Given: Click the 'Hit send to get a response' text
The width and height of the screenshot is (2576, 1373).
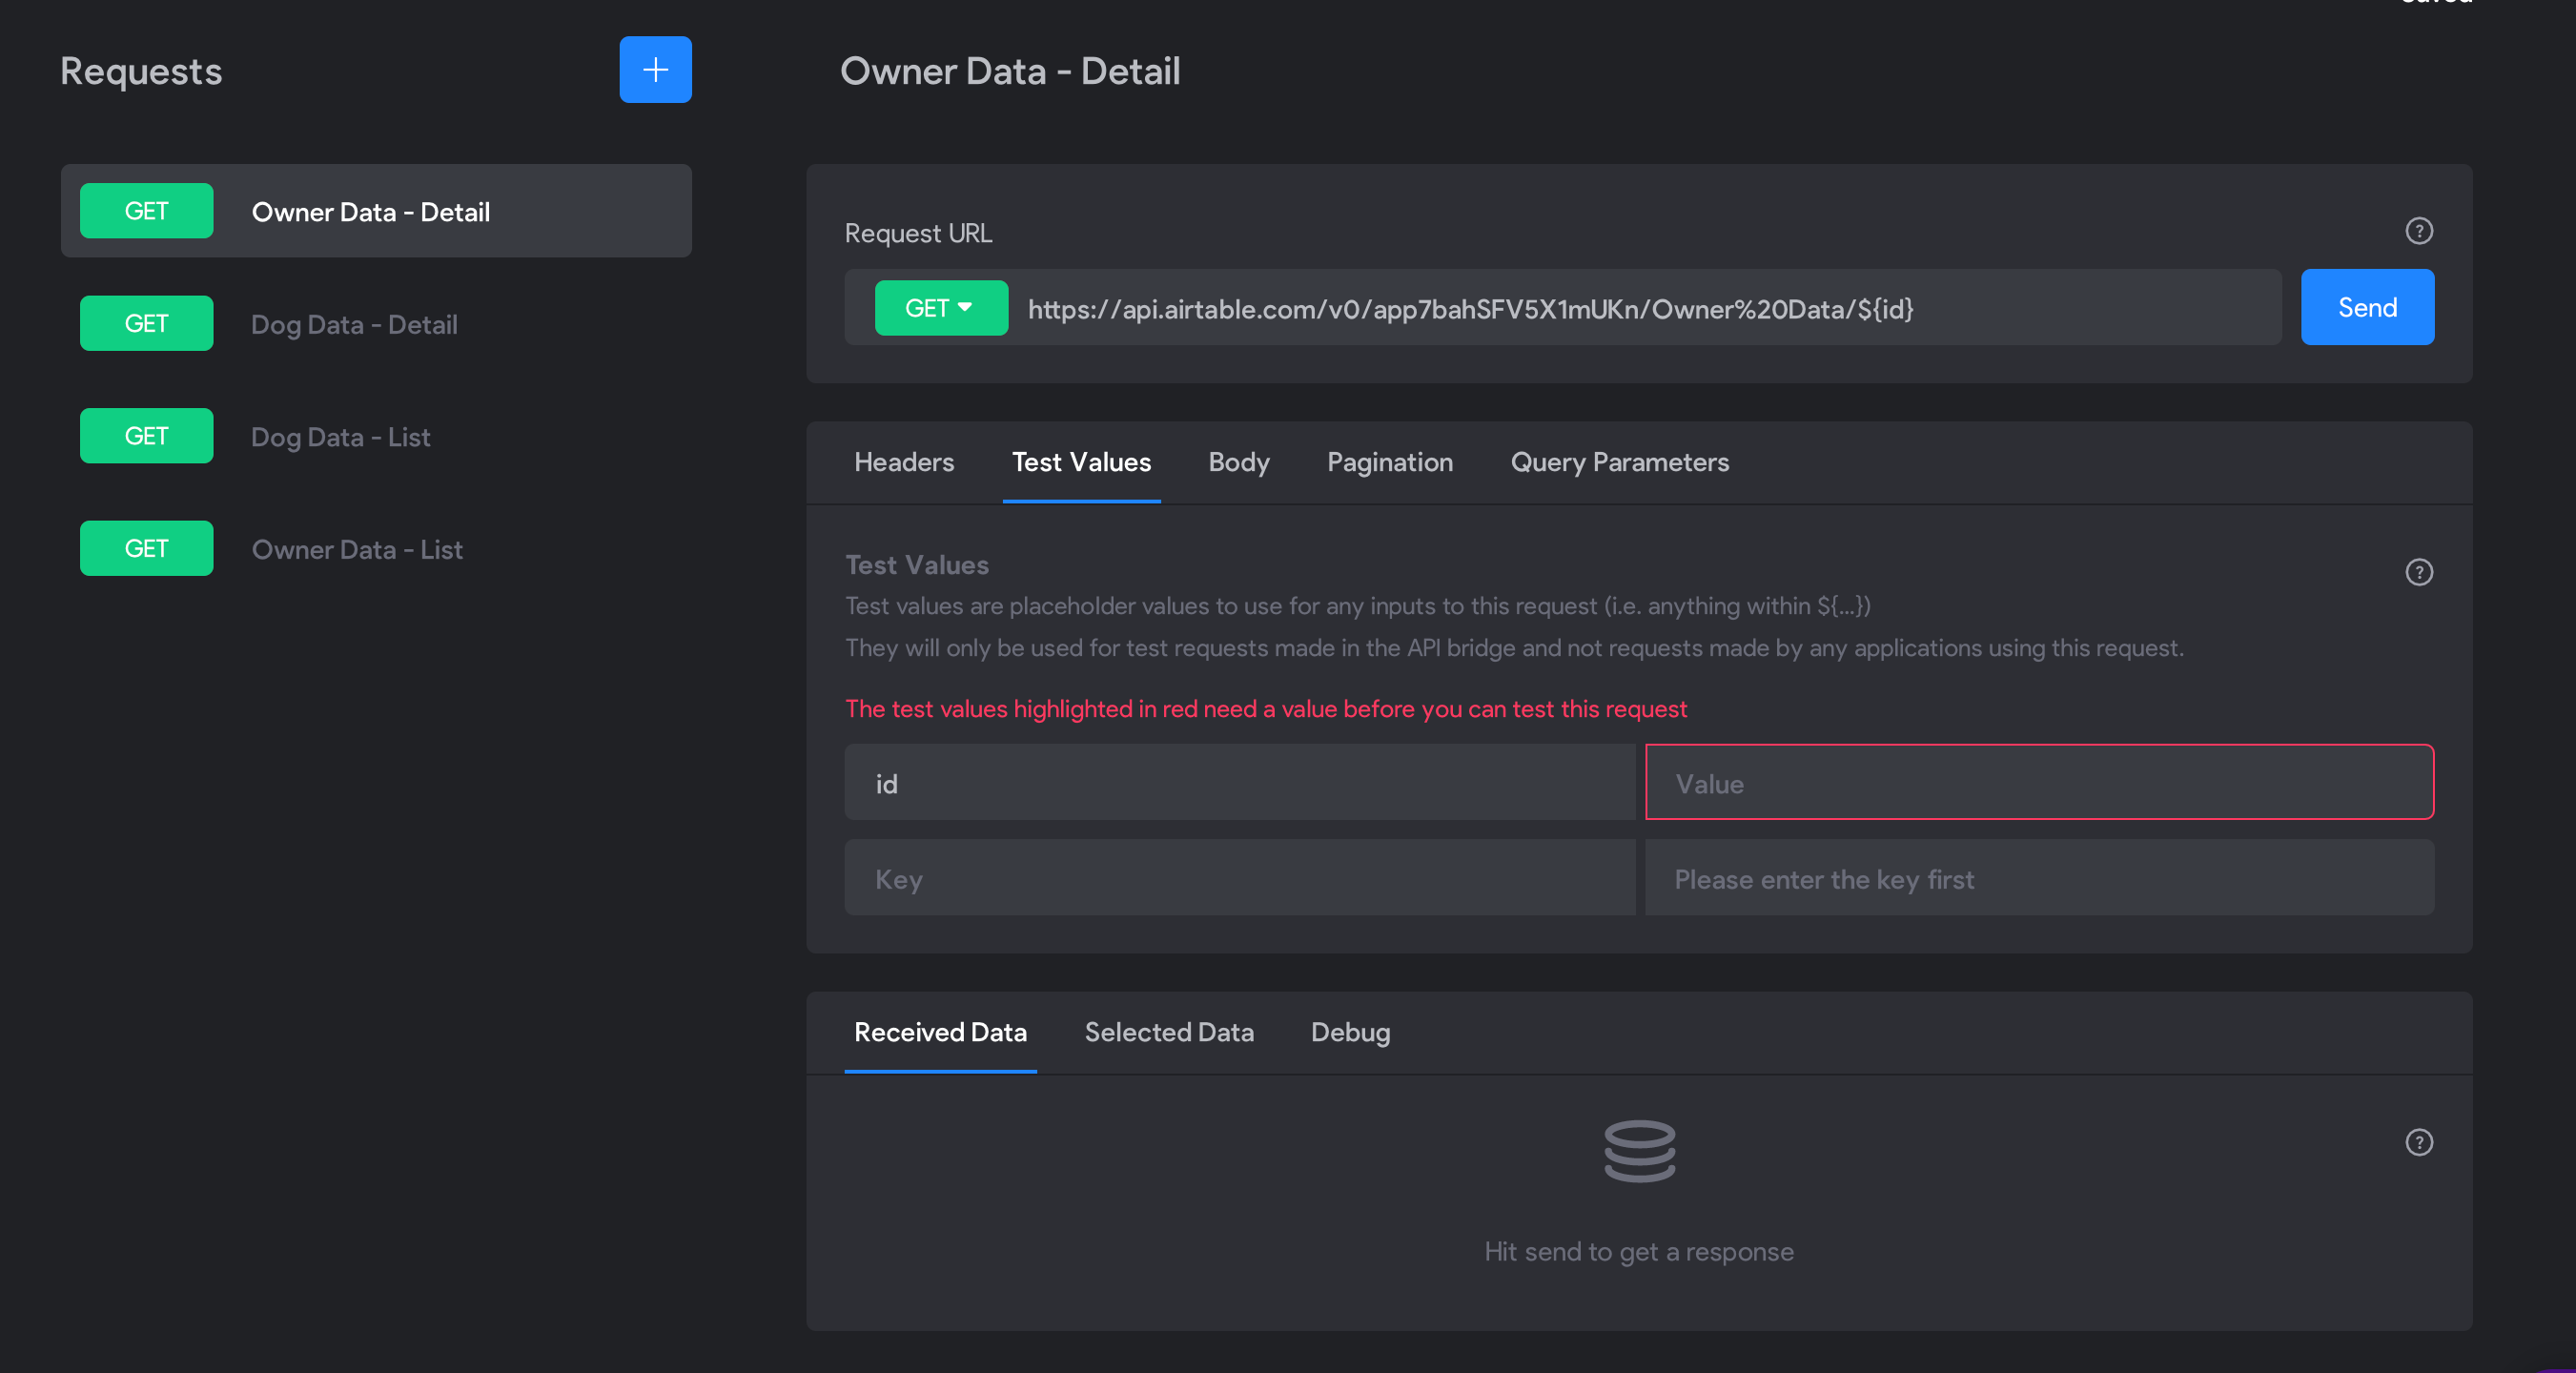Looking at the screenshot, I should pyautogui.click(x=1639, y=1252).
